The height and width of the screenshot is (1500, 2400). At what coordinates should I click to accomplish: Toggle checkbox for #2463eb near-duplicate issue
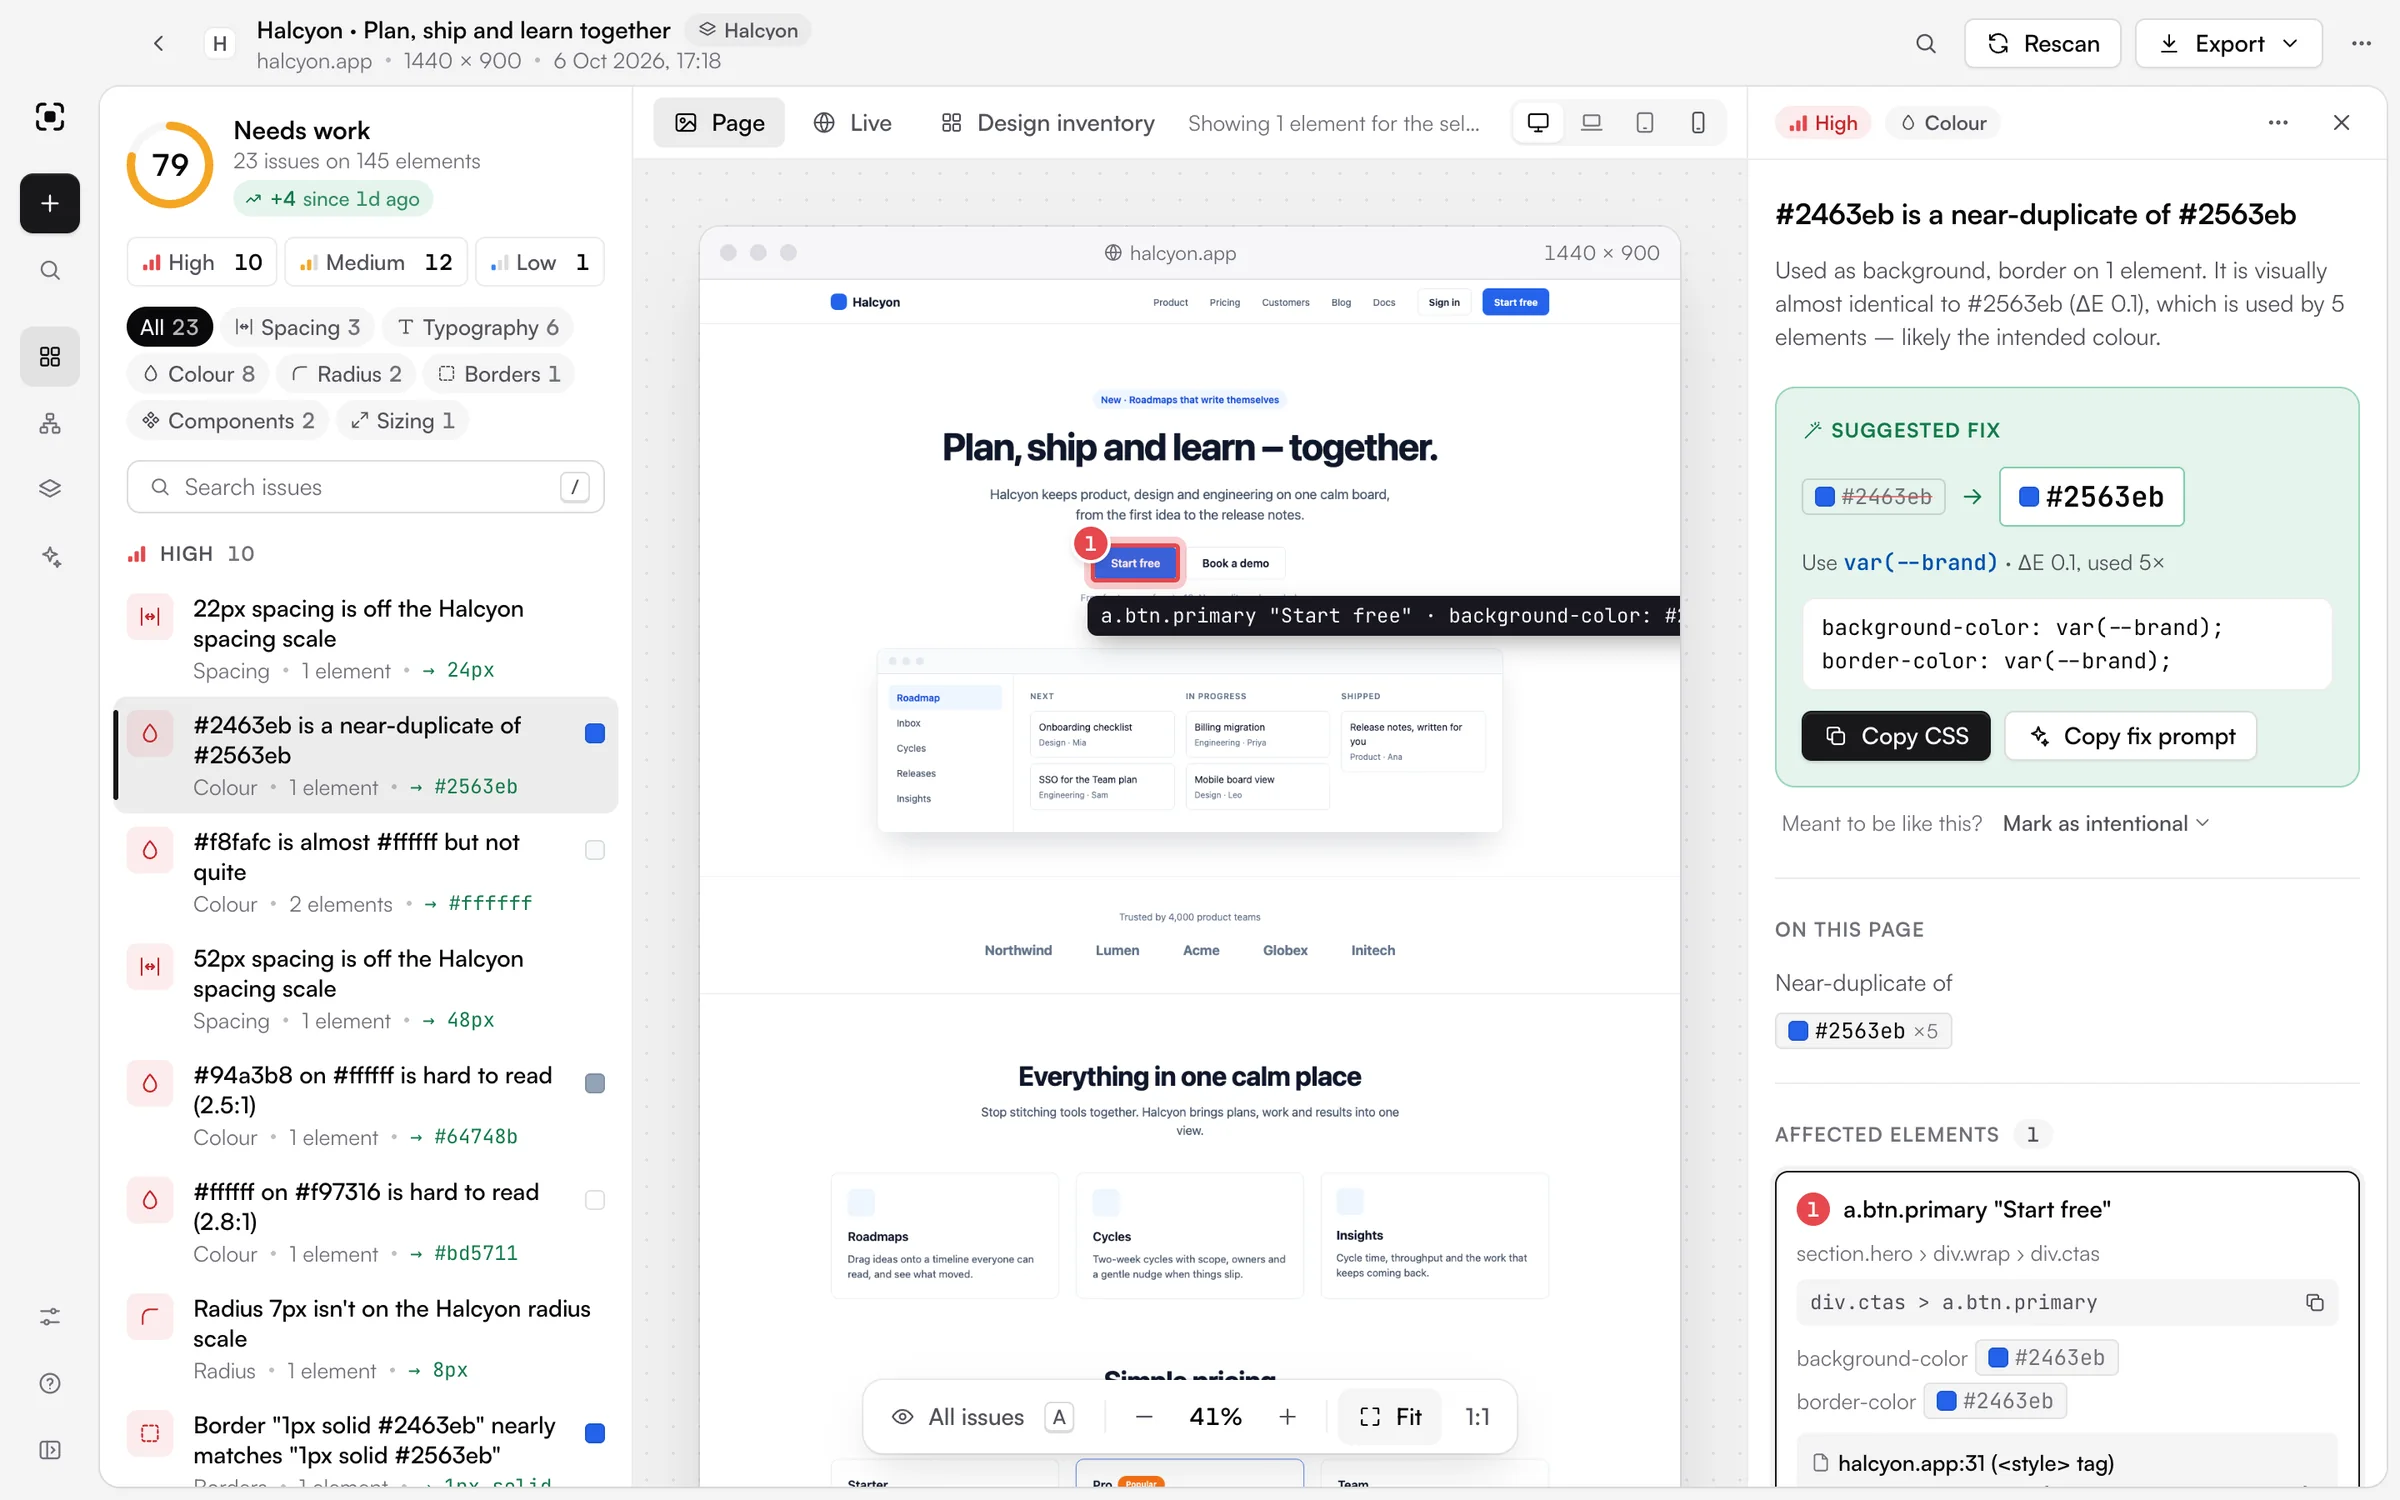pos(594,733)
